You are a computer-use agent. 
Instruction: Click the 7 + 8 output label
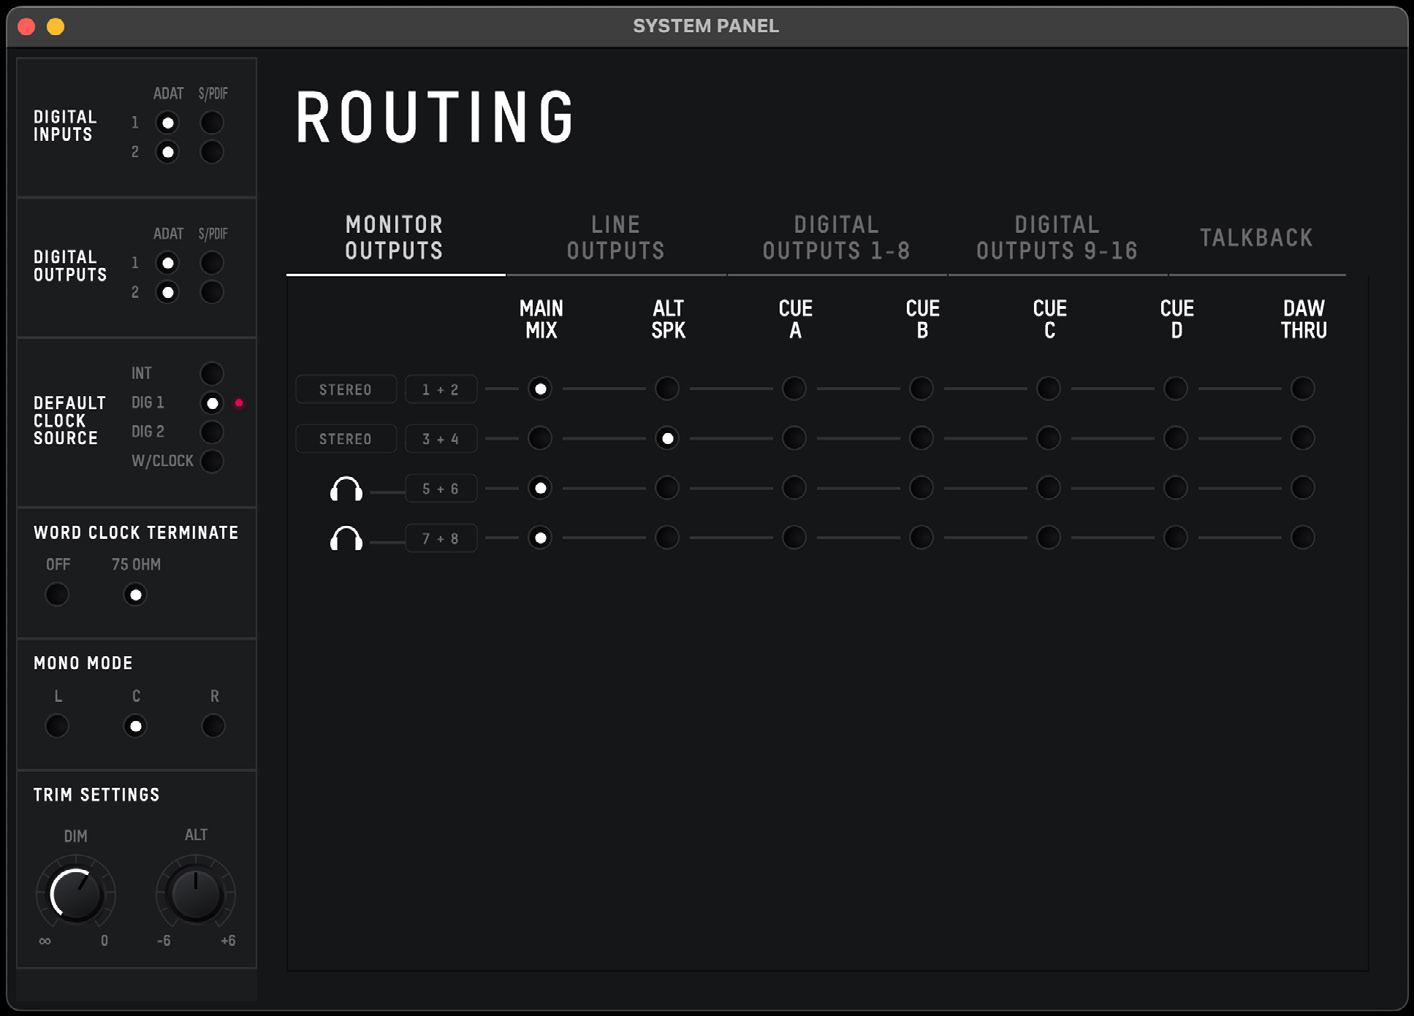(x=441, y=539)
